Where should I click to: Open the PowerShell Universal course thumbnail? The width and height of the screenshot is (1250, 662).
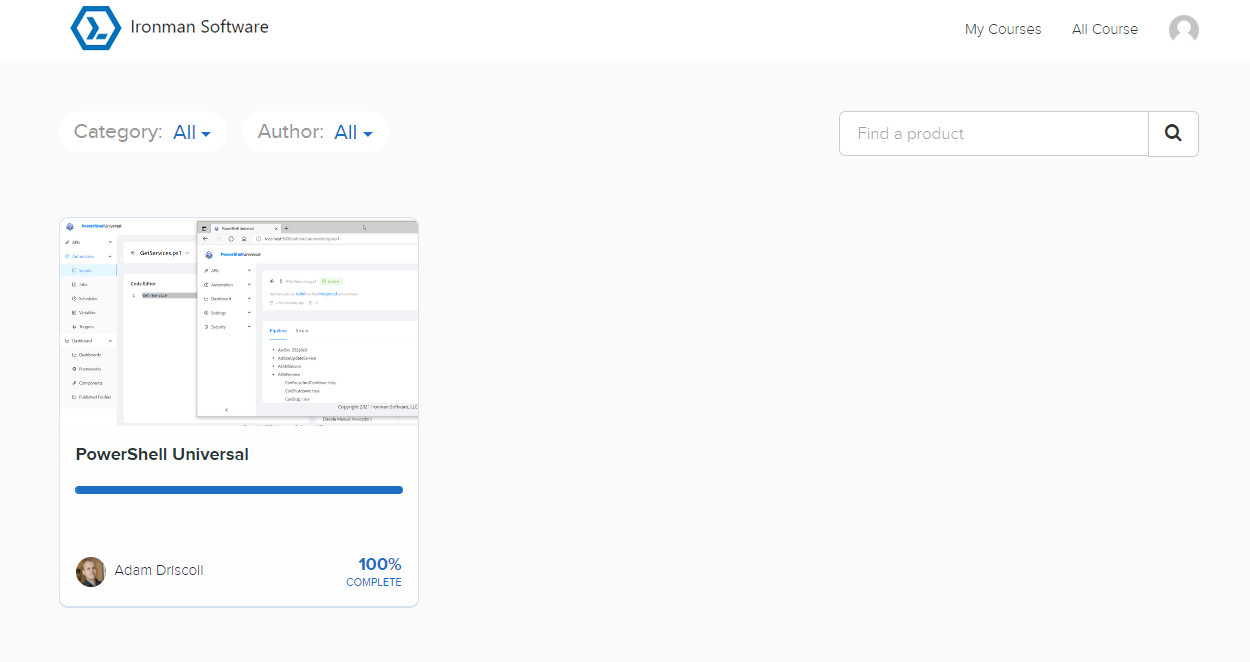pos(239,322)
